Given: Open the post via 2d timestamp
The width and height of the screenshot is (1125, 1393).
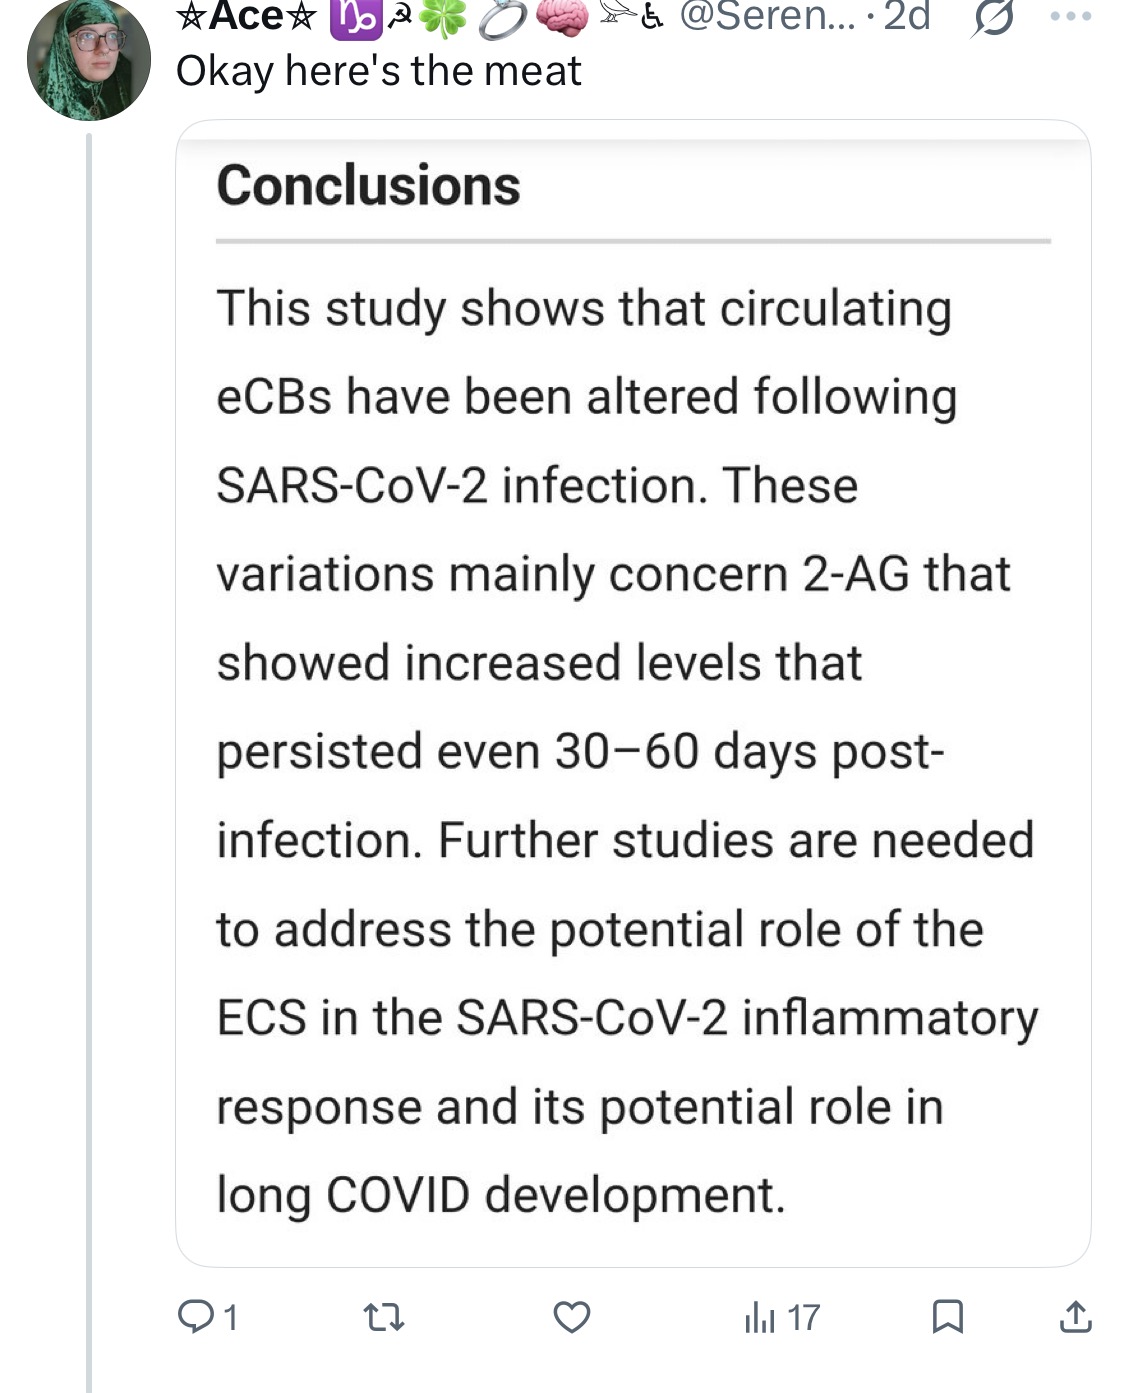Looking at the screenshot, I should (907, 16).
